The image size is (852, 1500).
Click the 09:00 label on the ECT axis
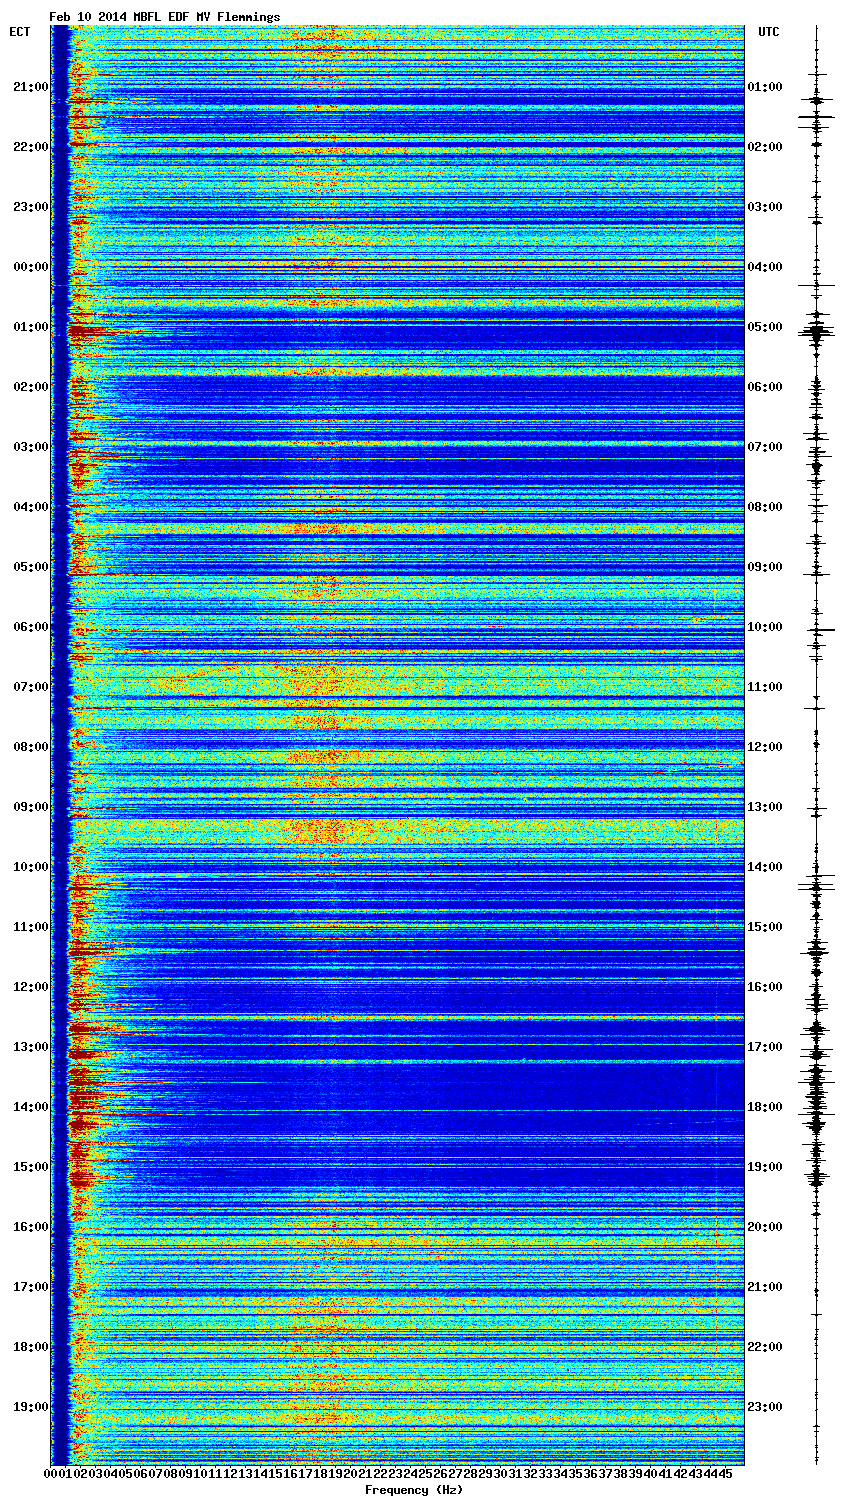(x=30, y=807)
